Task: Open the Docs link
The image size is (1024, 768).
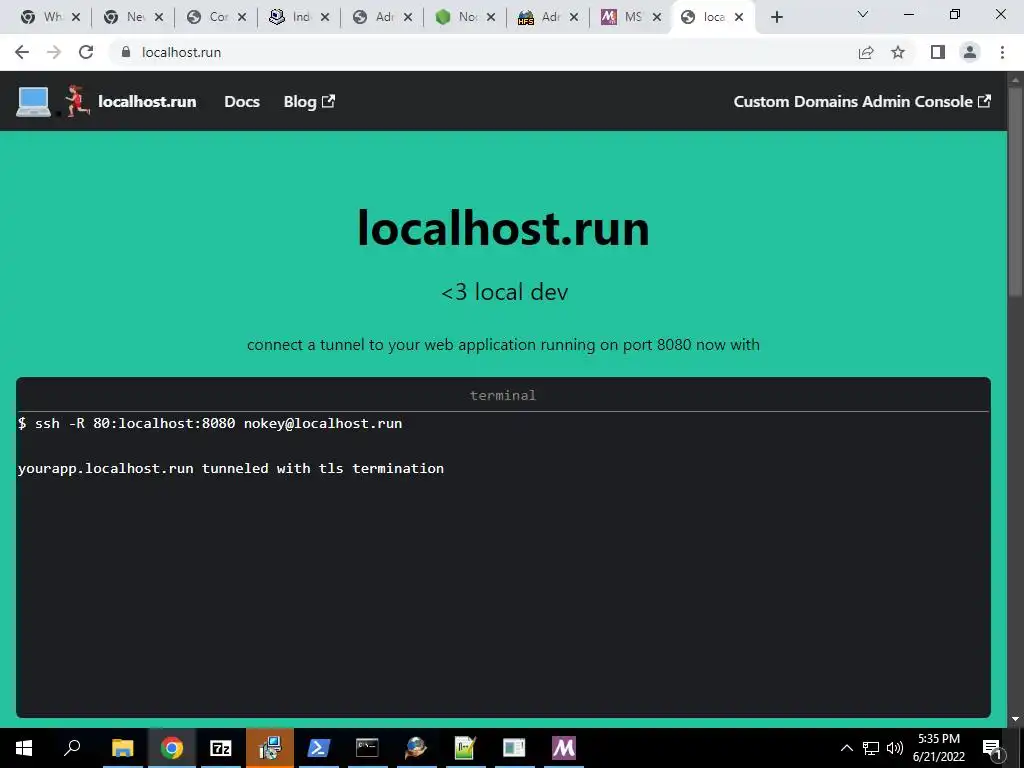Action: pyautogui.click(x=242, y=102)
